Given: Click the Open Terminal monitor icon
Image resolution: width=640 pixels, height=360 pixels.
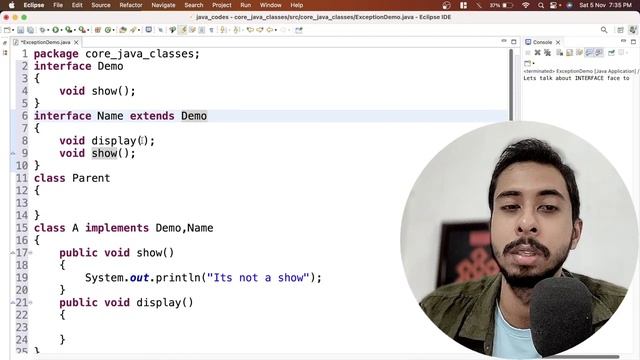Looking at the screenshot, I should (149, 30).
